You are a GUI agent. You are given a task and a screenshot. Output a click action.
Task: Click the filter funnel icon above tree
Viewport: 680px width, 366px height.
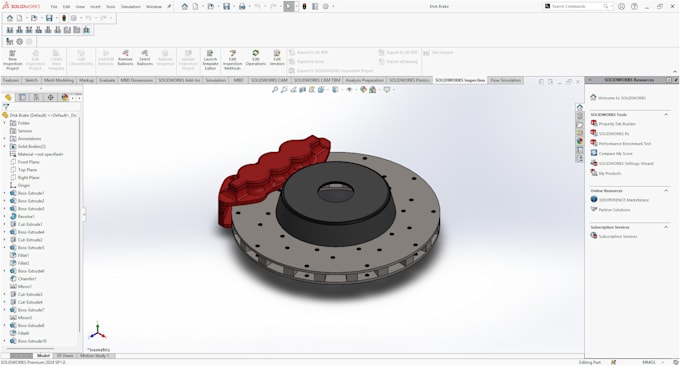point(6,107)
